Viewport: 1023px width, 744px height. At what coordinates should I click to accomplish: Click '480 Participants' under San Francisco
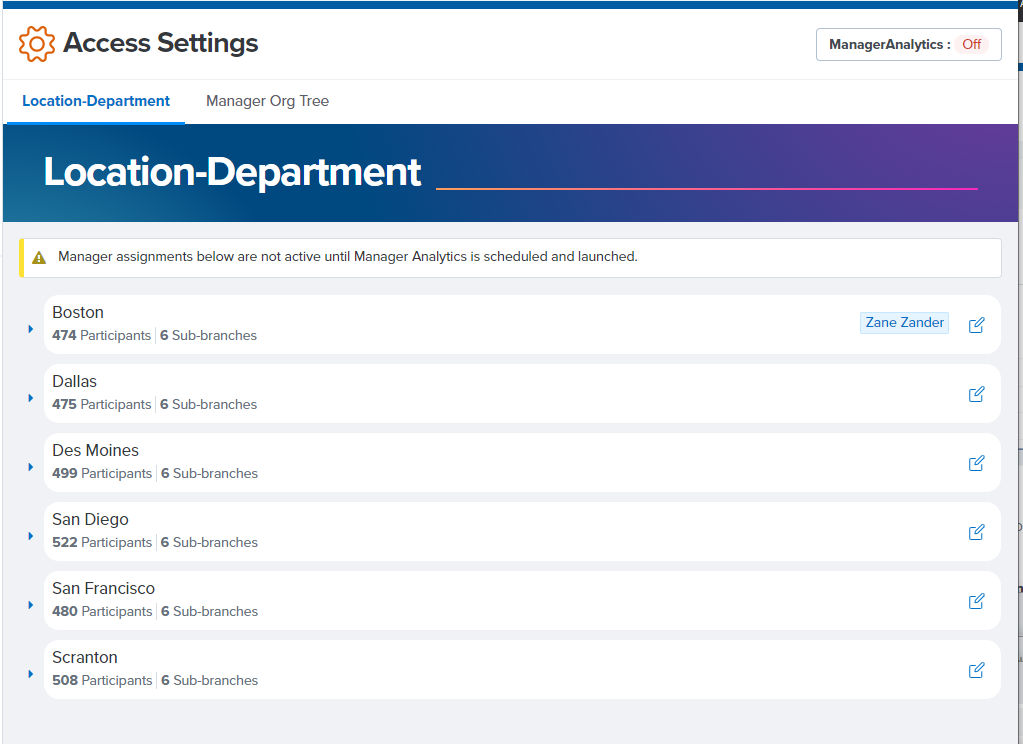point(102,612)
